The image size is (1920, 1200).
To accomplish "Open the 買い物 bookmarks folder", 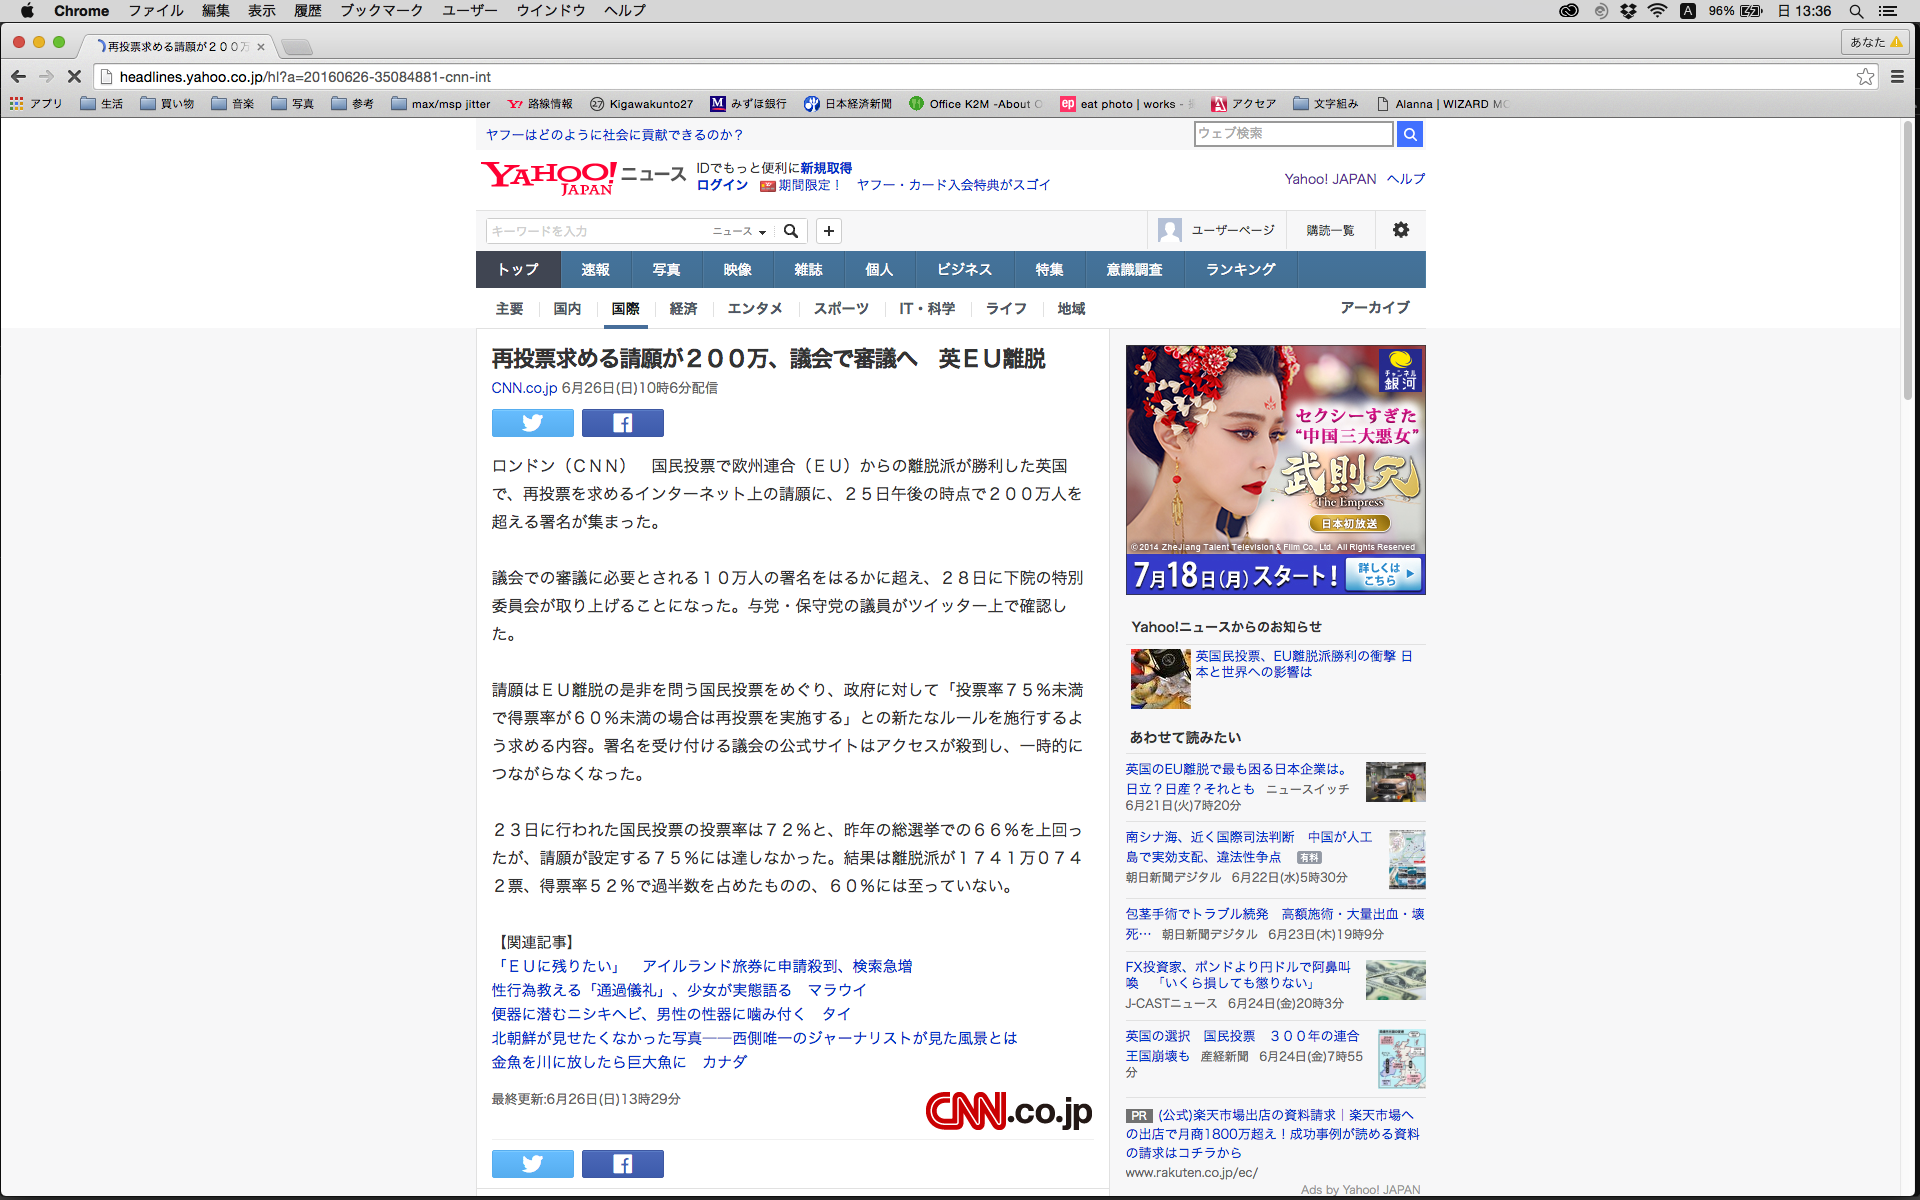I will 168,104.
